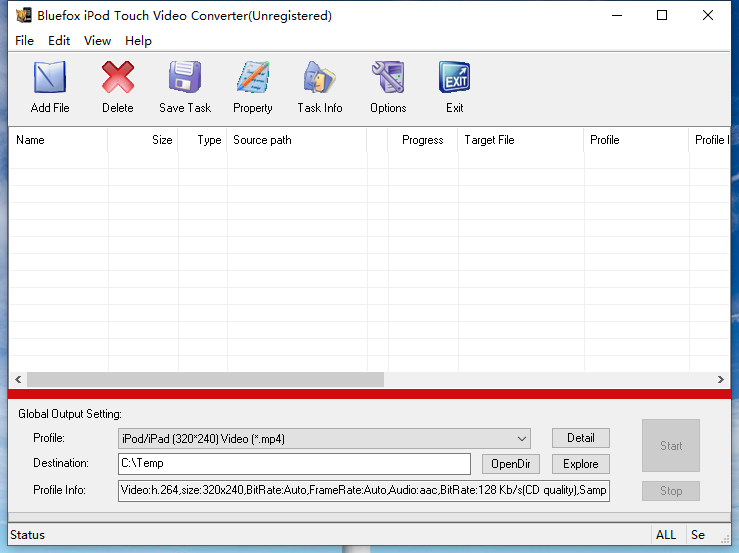The height and width of the screenshot is (553, 739).
Task: Click the Exit toolbar icon
Action: [x=454, y=77]
